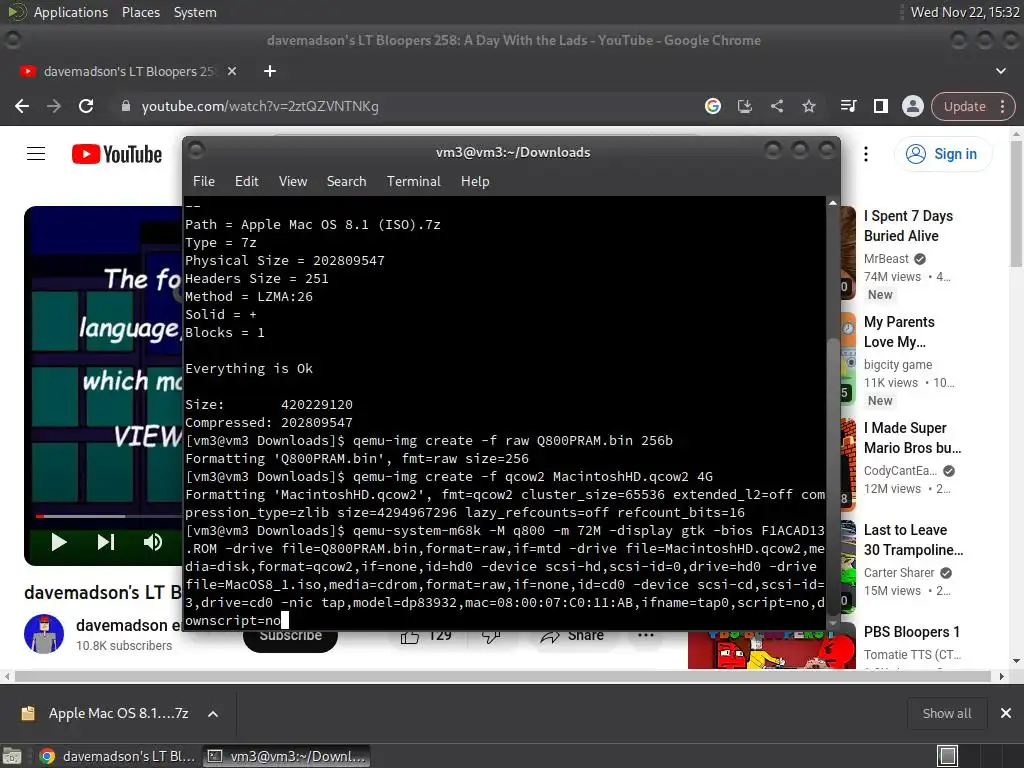Open media controls icon in Chrome toolbar
The width and height of the screenshot is (1024, 768).
tap(848, 106)
